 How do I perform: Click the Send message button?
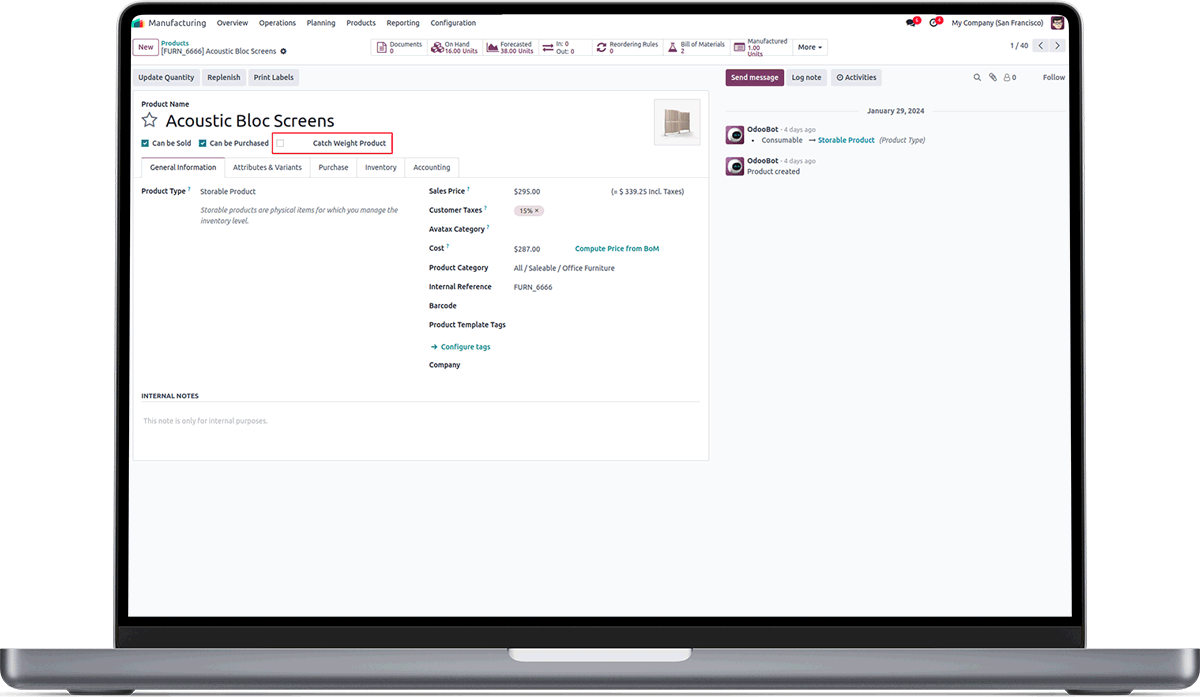(754, 77)
